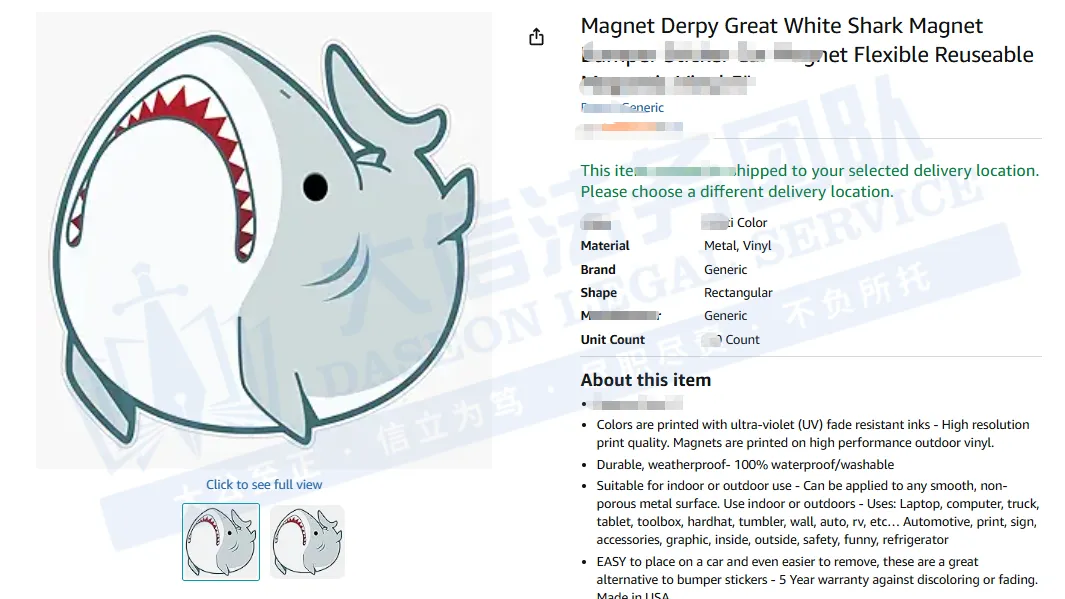The image size is (1065, 599).
Task: Click the 'EASY to place on a car' bullet
Action: click(x=817, y=577)
